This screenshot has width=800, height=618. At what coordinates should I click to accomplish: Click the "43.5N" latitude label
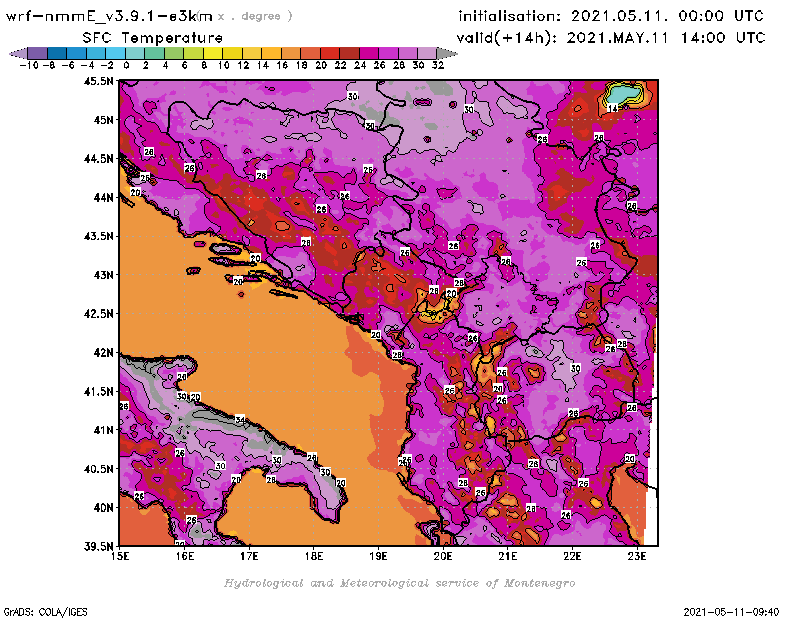[x=98, y=236]
